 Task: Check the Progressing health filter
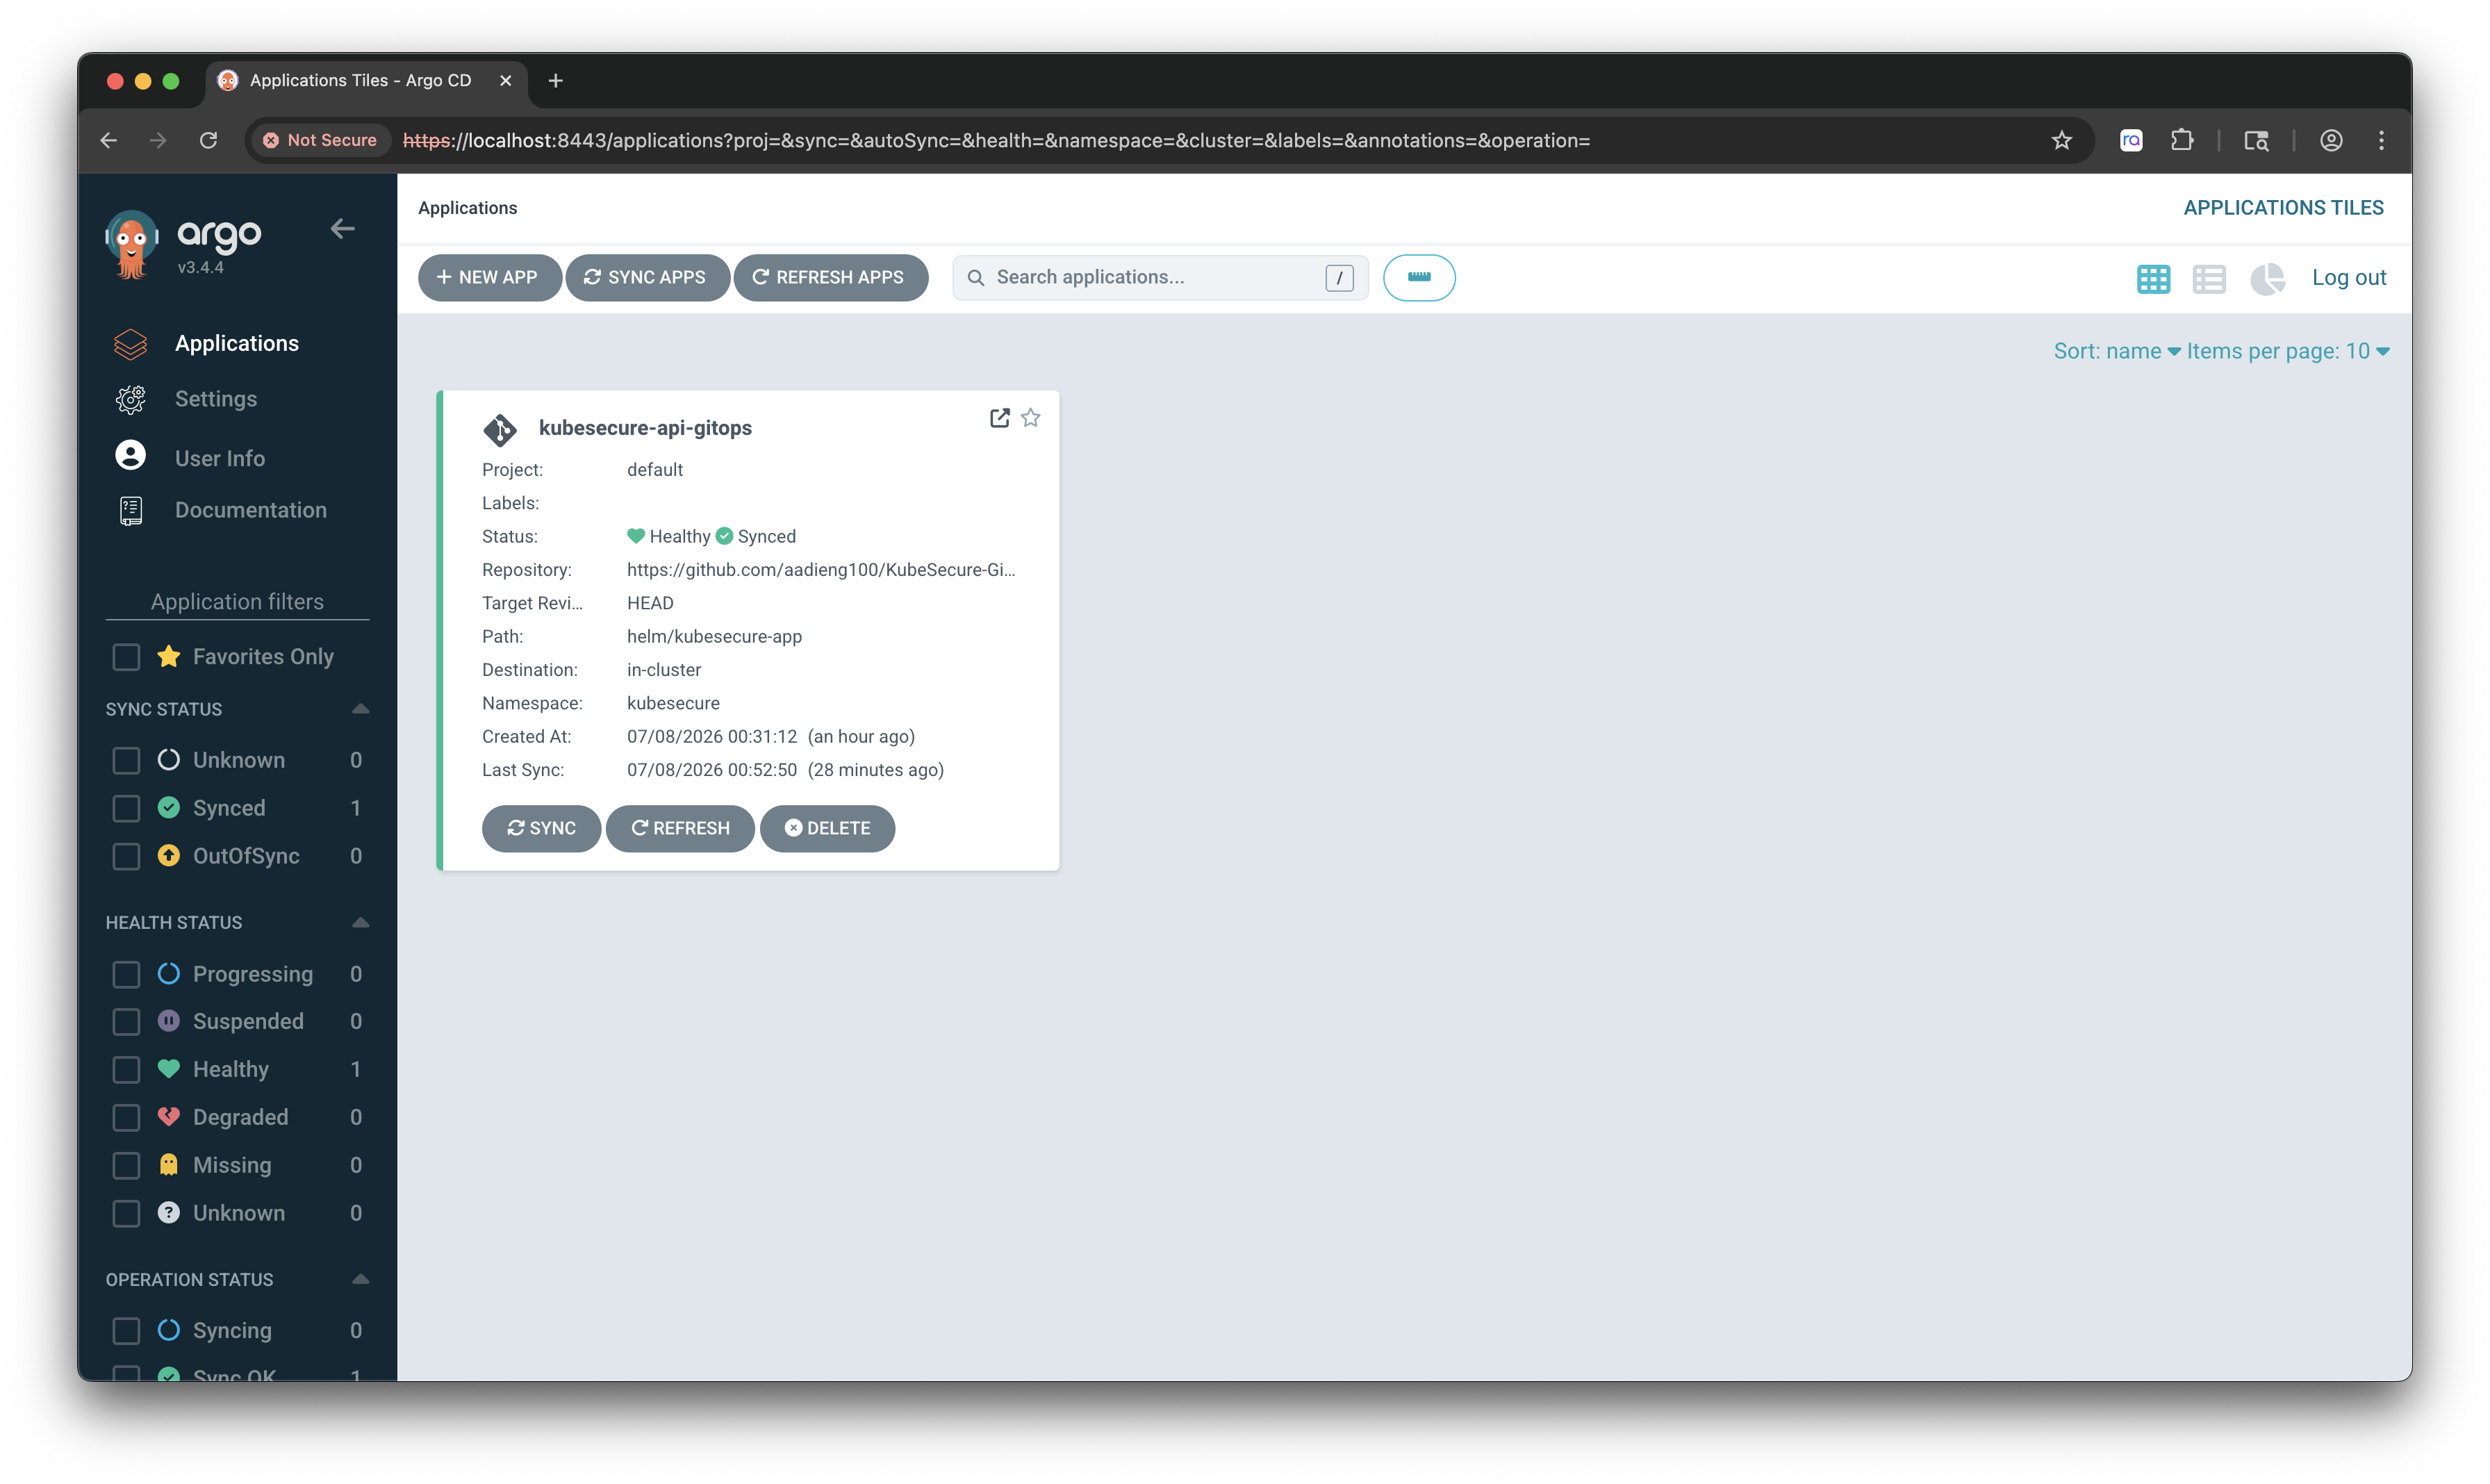coord(126,974)
